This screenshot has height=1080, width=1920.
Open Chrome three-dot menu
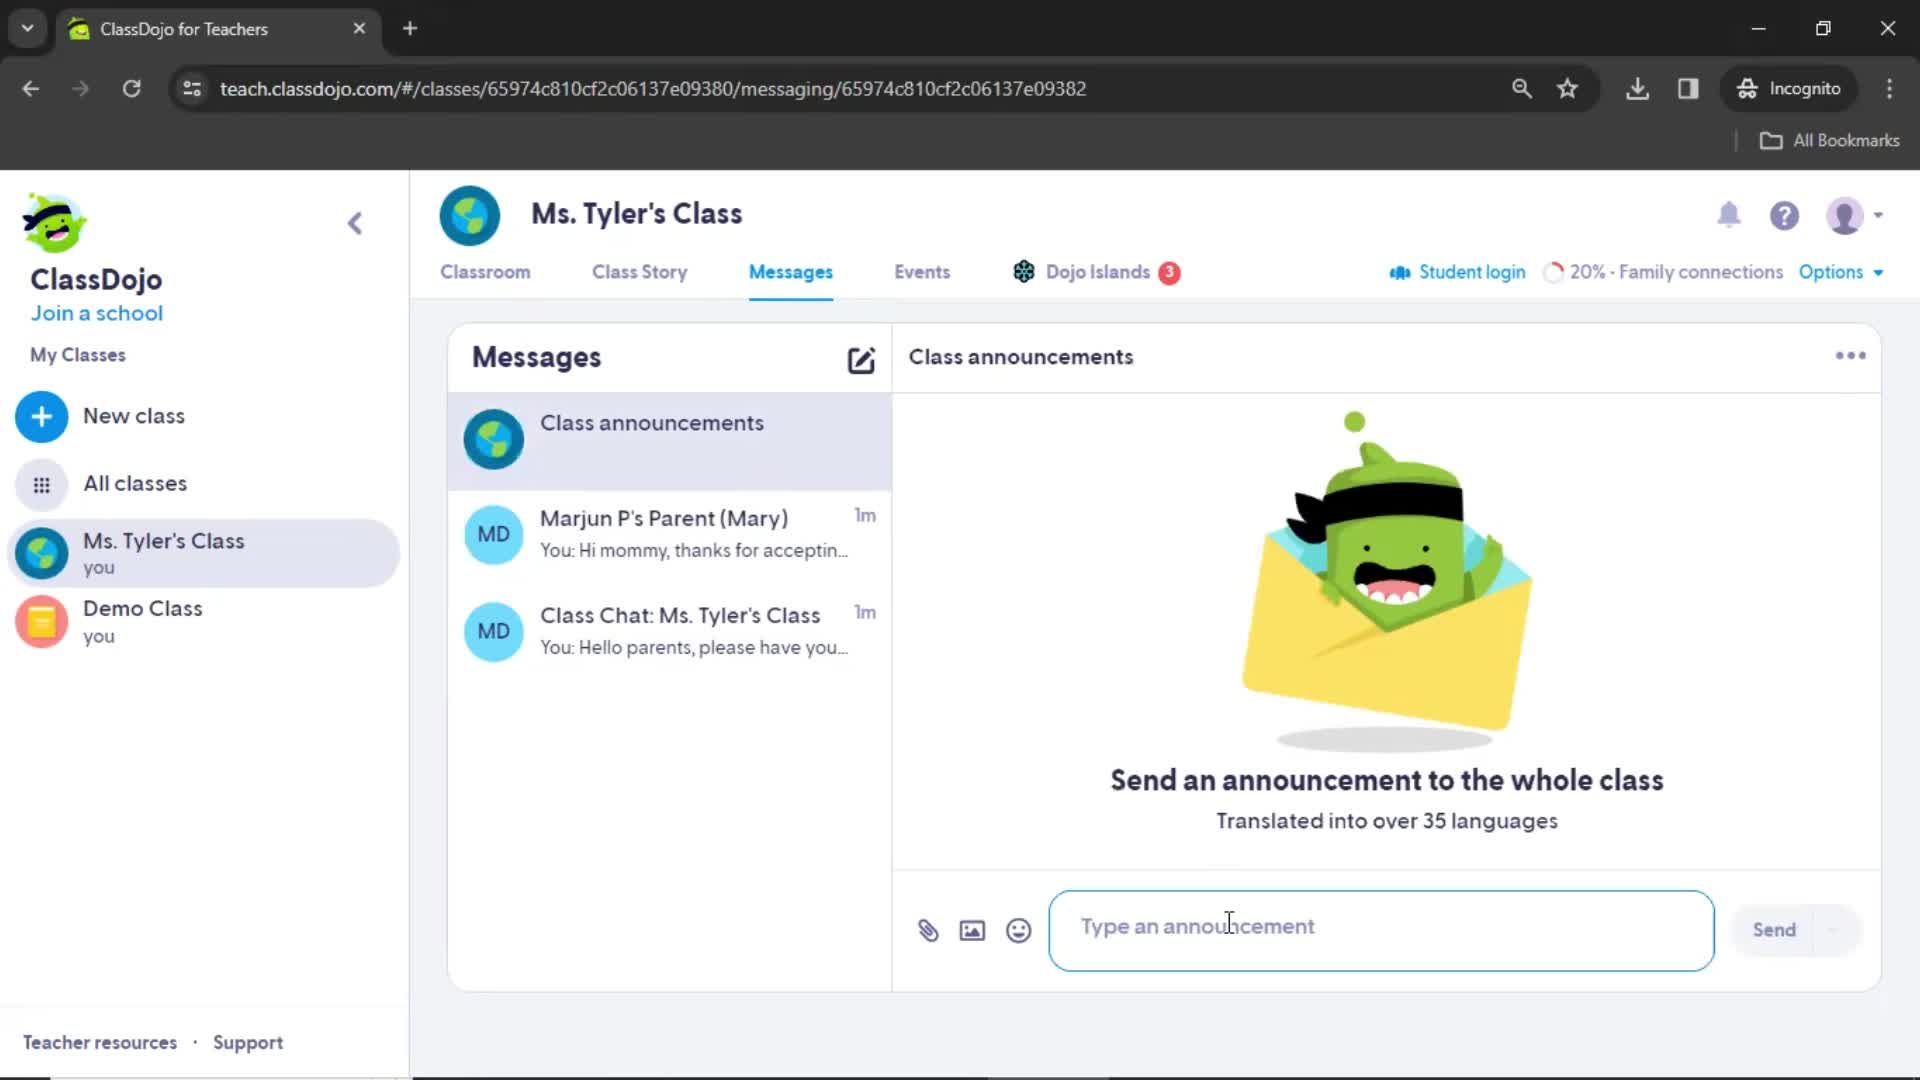click(x=1889, y=89)
